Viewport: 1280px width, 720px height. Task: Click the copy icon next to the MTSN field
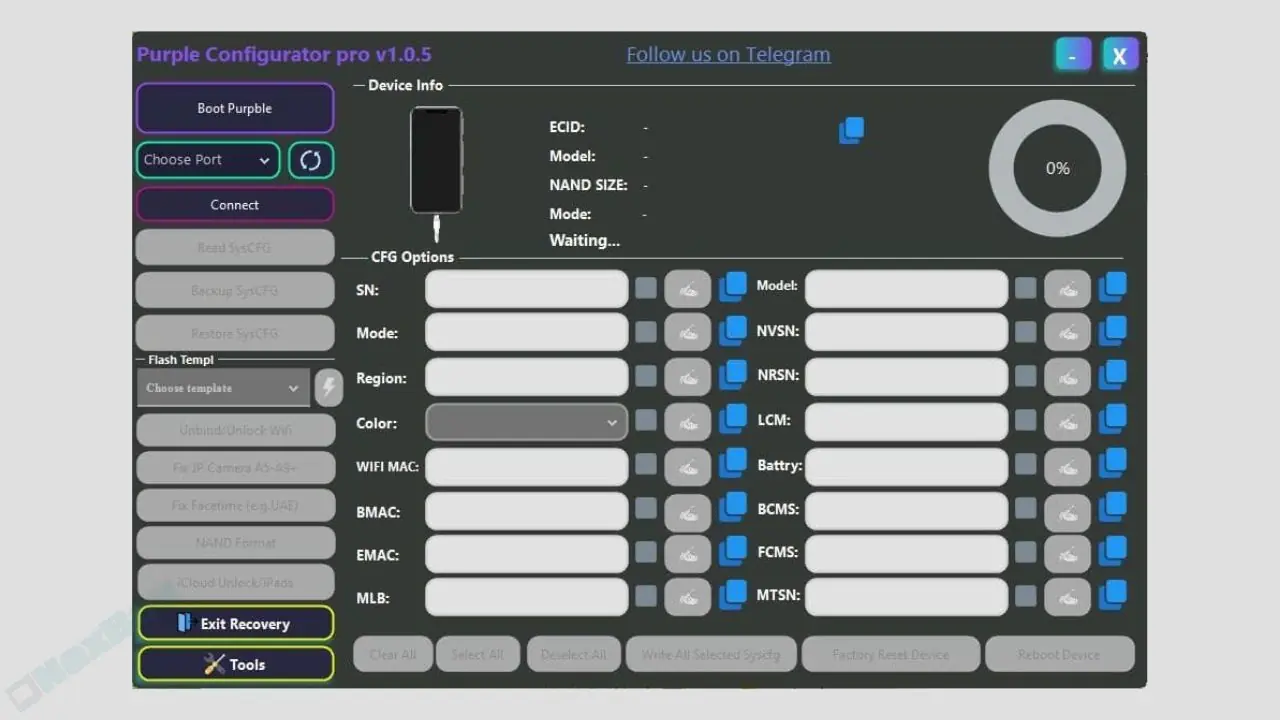(1112, 595)
